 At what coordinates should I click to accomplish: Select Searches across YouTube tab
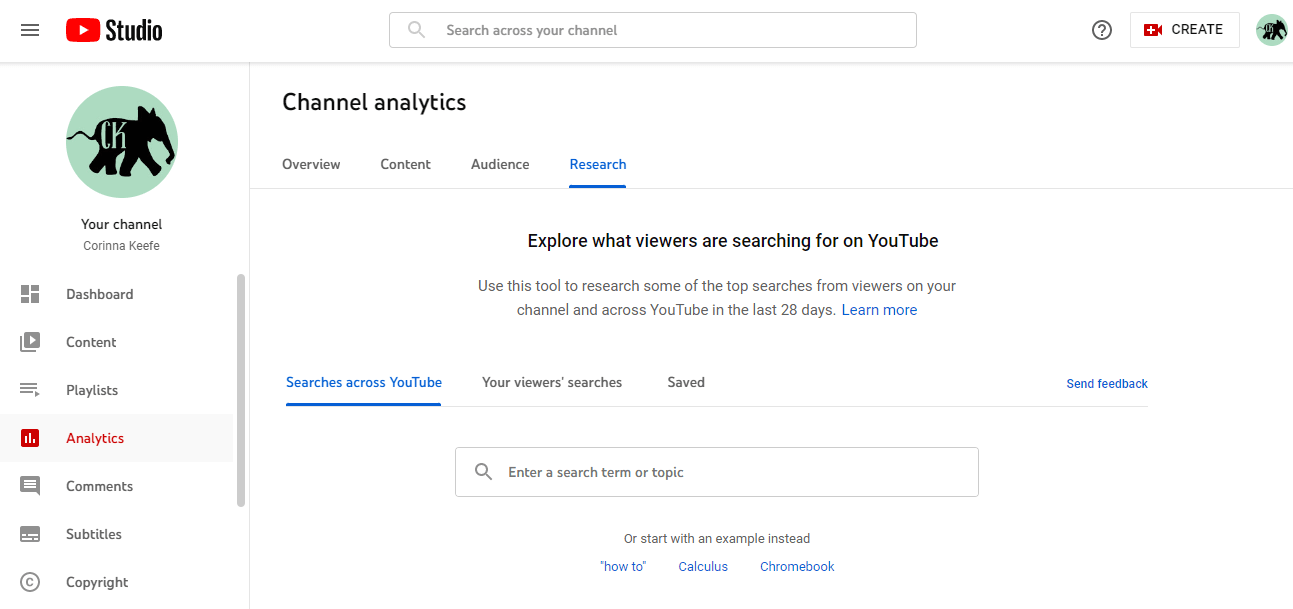point(364,382)
